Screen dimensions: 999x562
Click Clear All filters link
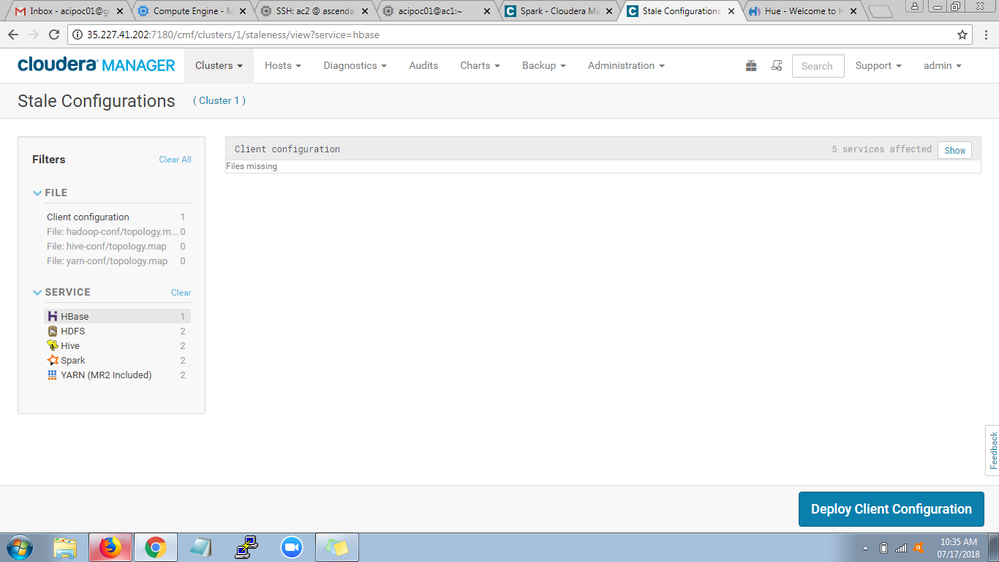coord(175,159)
